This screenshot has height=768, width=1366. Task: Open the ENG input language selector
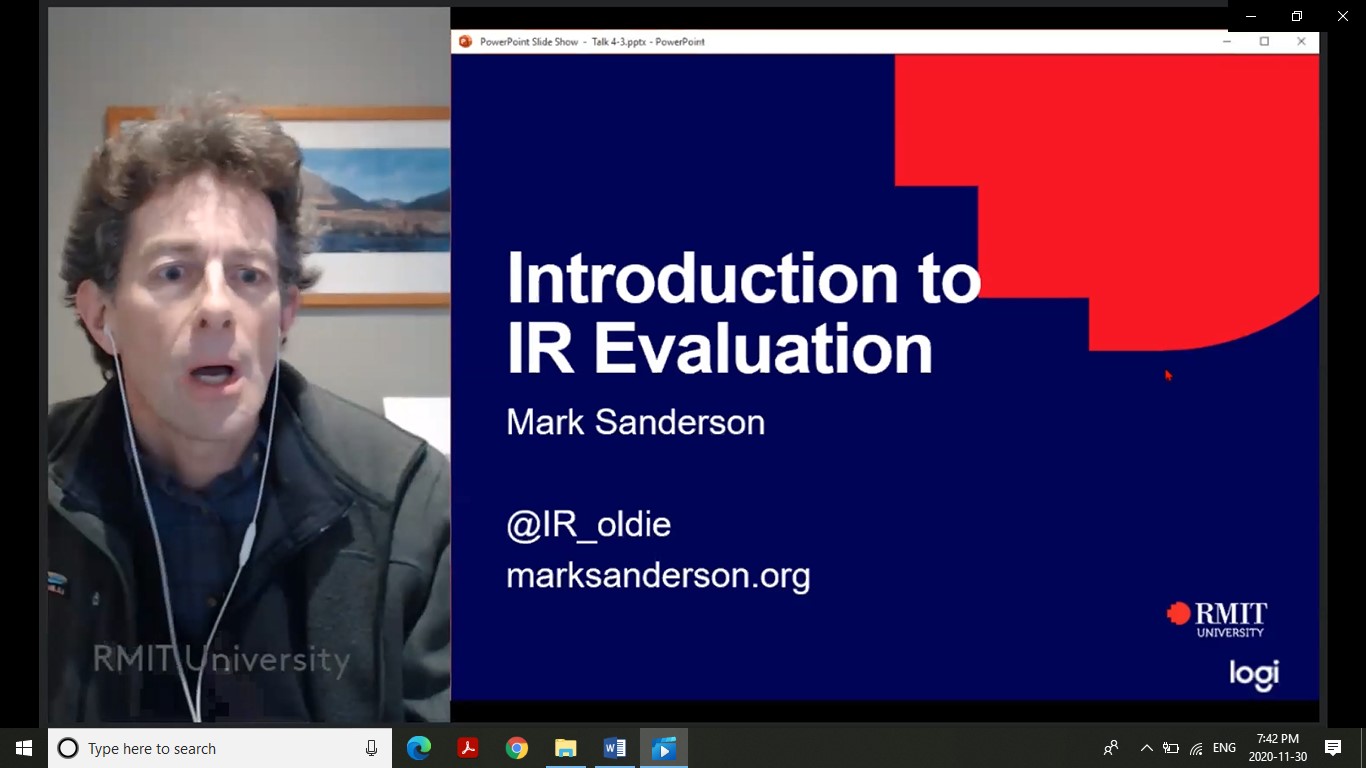tap(1224, 748)
